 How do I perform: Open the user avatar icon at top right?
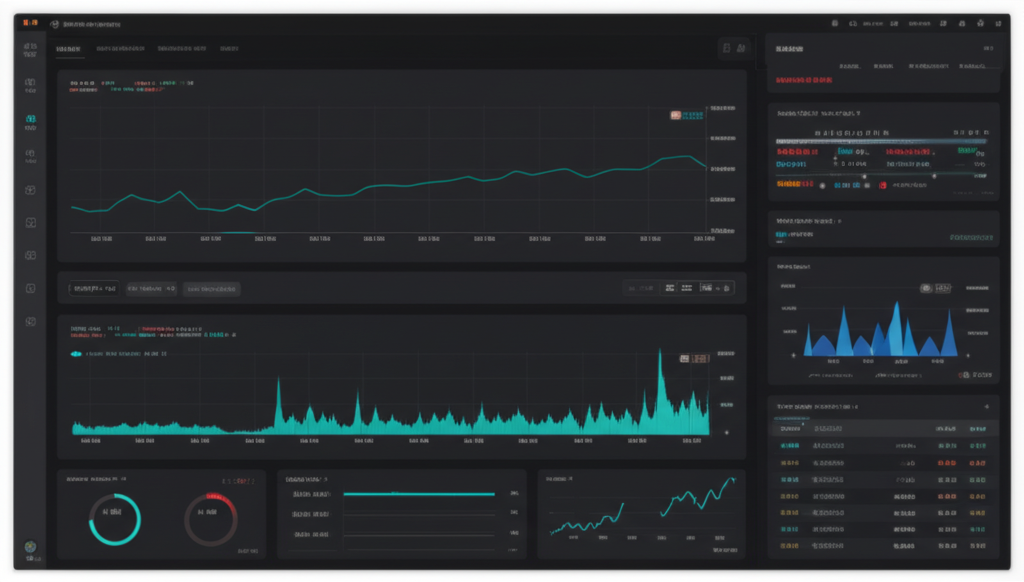pos(998,22)
